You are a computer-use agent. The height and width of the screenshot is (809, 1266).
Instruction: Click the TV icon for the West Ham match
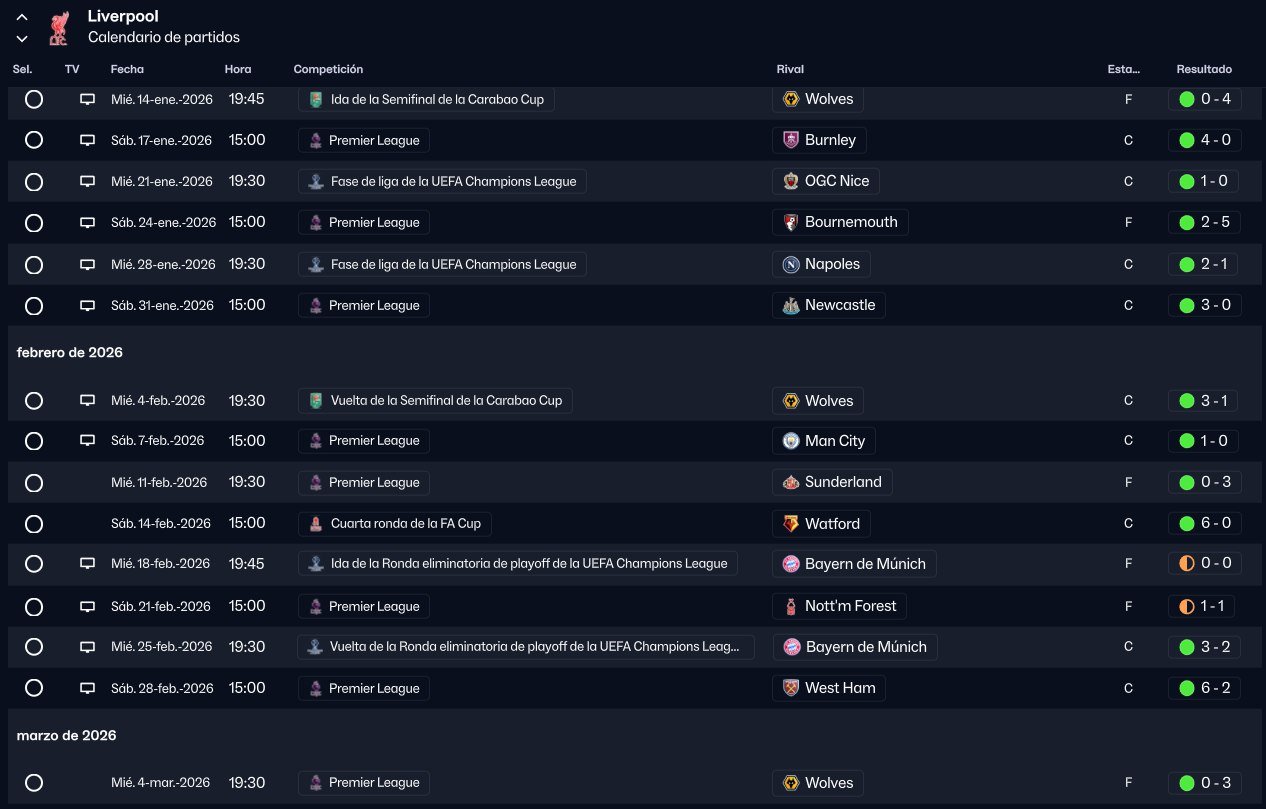point(87,688)
